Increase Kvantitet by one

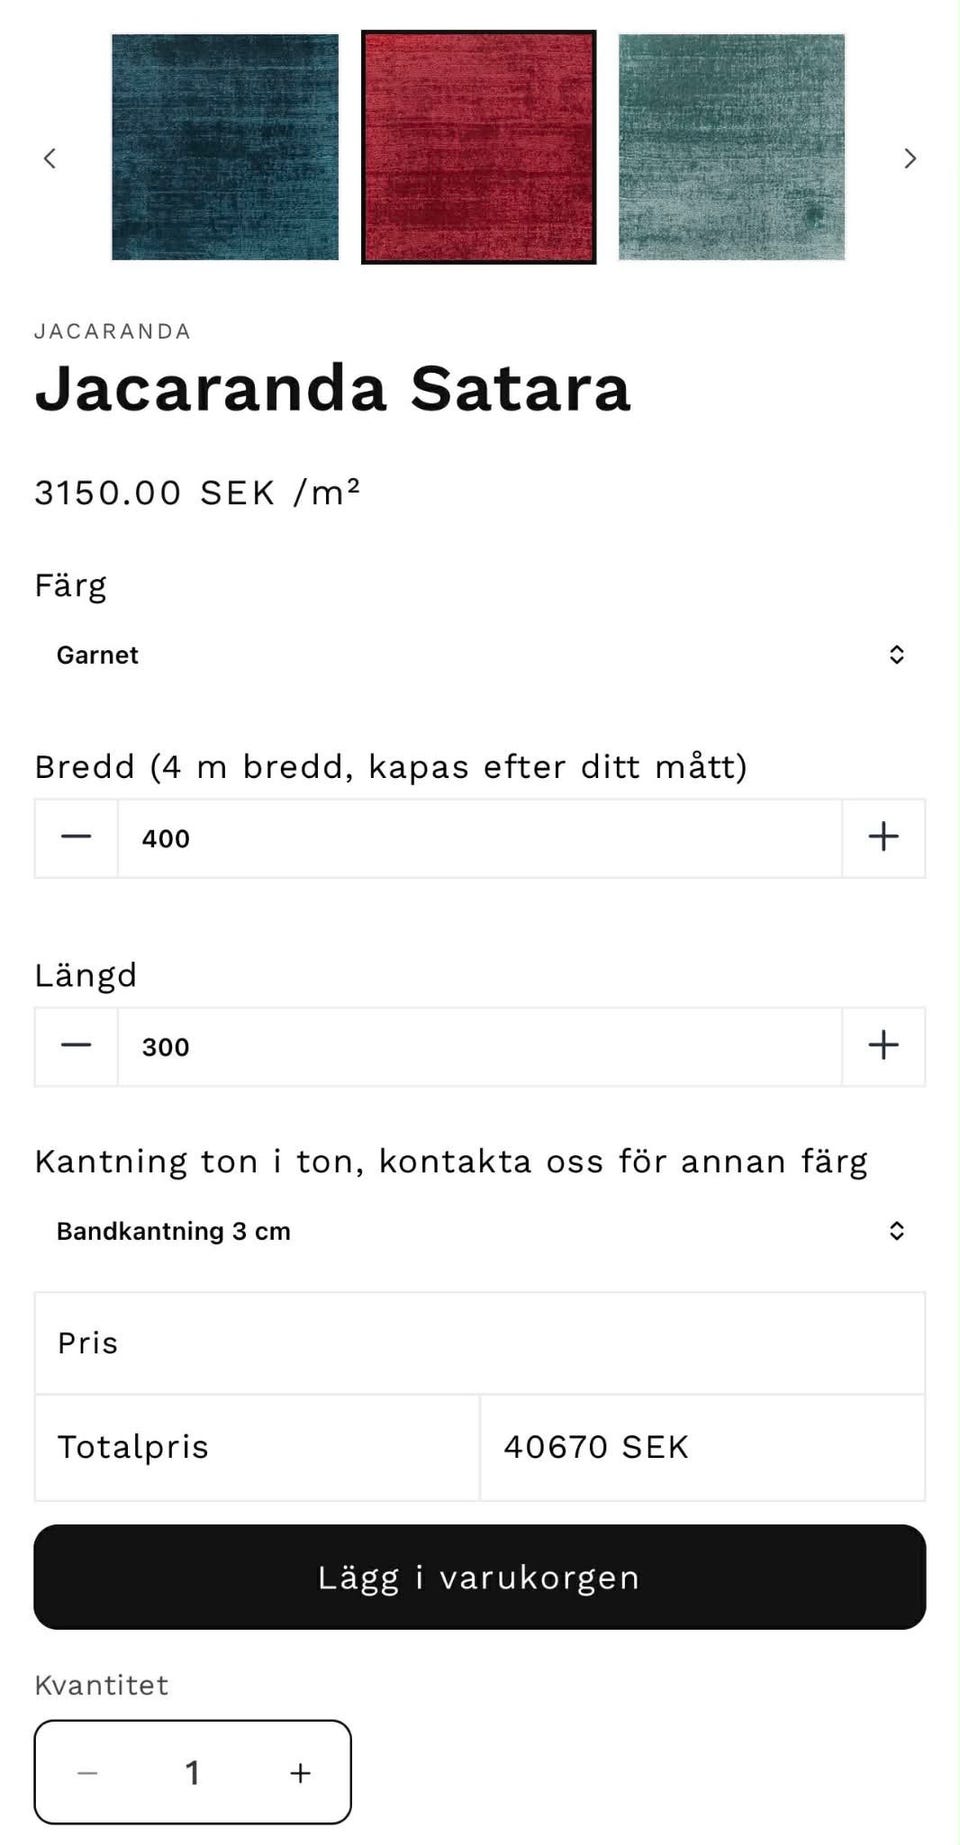tap(300, 1773)
